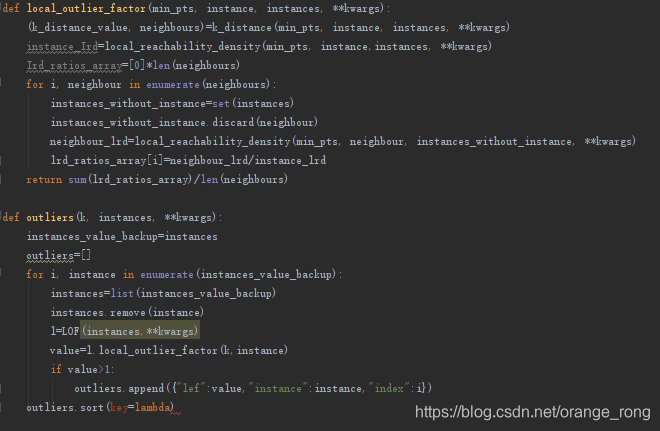The height and width of the screenshot is (431, 660).
Task: Click the local_outlier_factor name in its def line
Action: (86, 8)
